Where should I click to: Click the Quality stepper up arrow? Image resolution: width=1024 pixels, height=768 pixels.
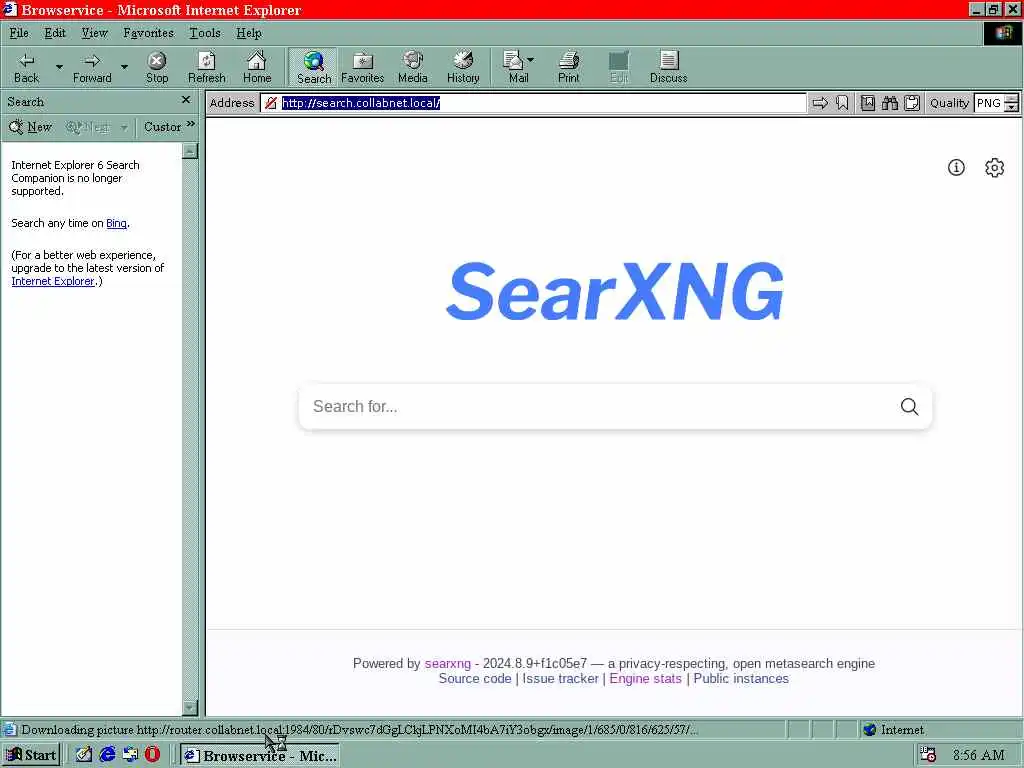(x=1012, y=99)
